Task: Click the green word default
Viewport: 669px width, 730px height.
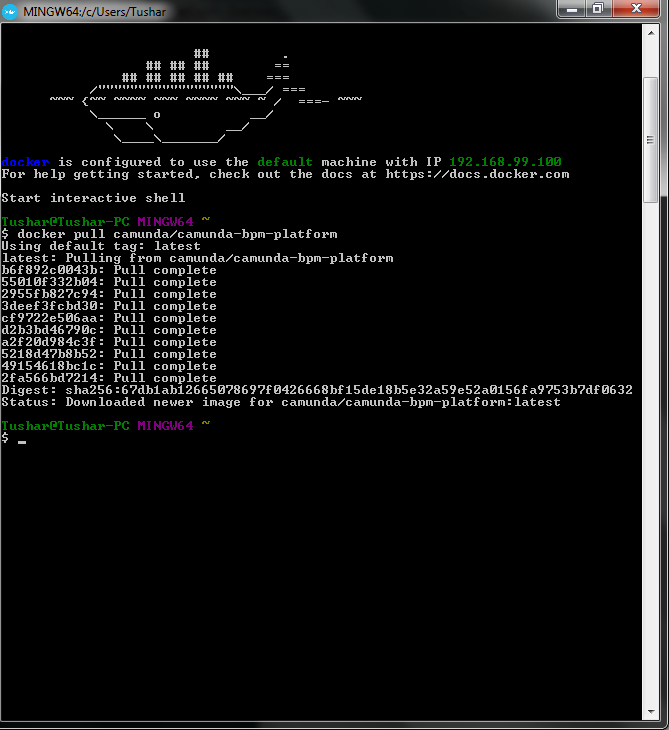Action: coord(285,162)
